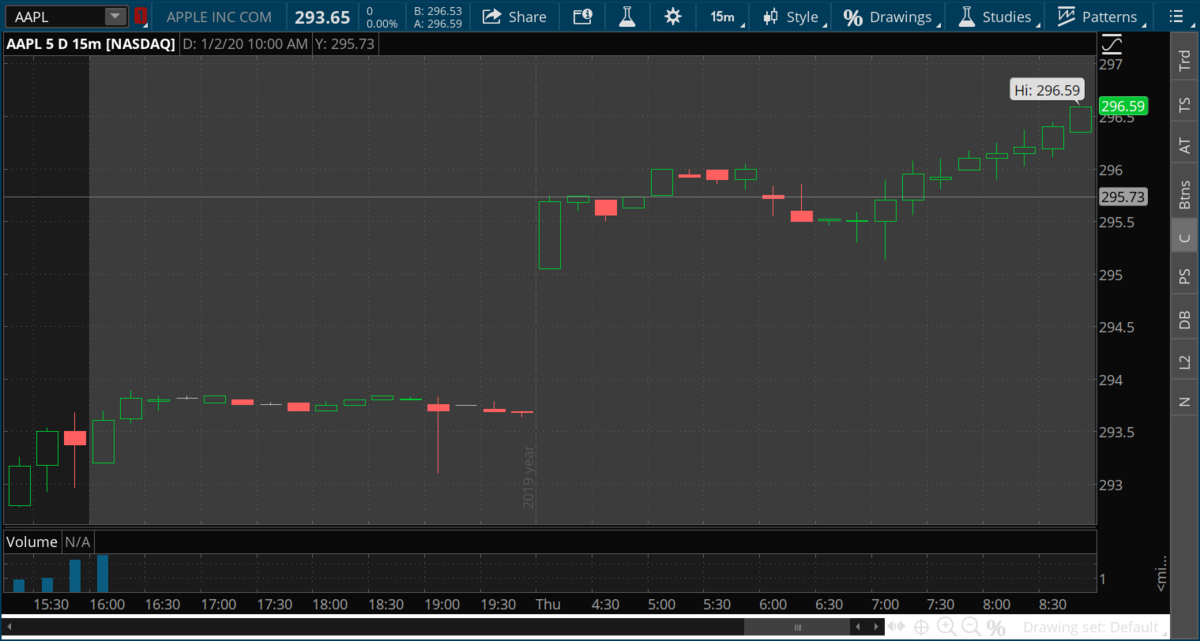Viewport: 1200px width, 641px height.
Task: Click the APPLE INC COM company name
Action: coord(217,17)
